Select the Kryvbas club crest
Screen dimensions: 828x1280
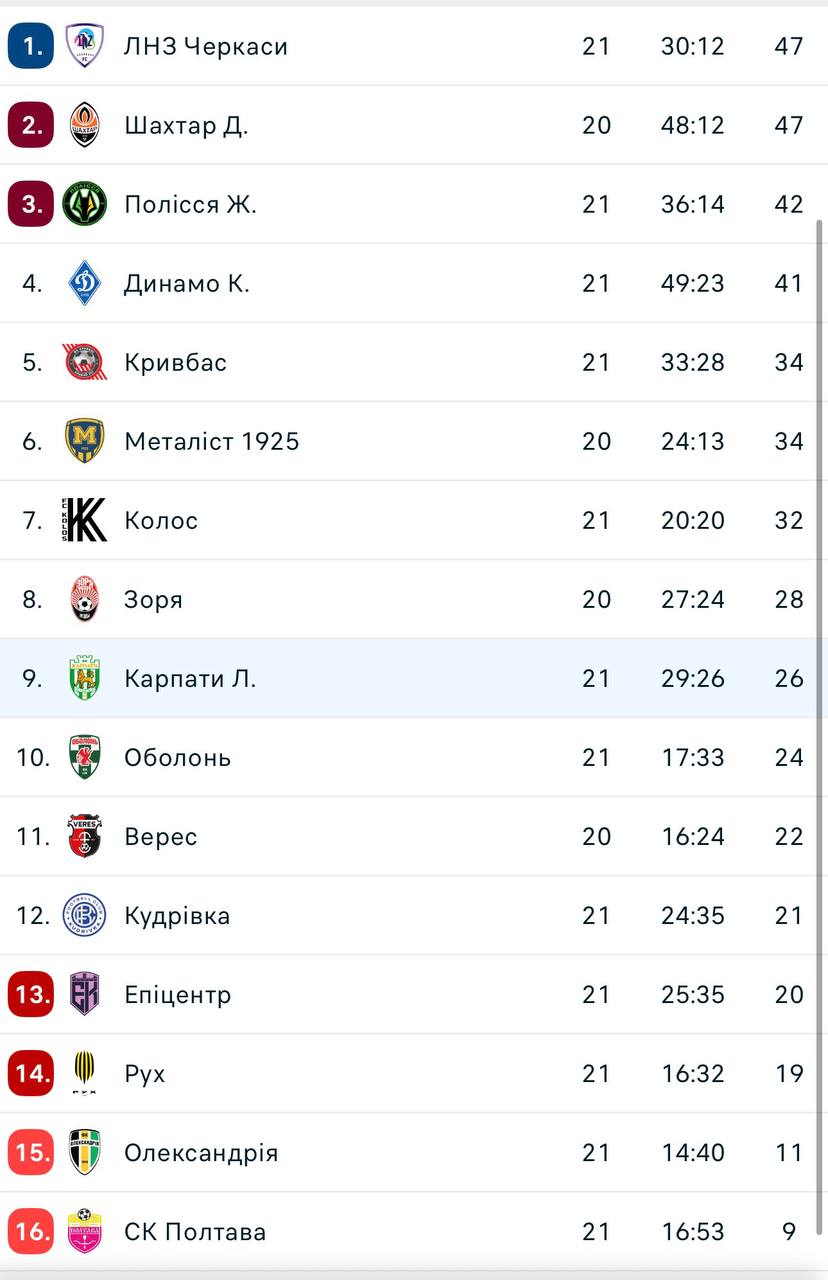point(84,362)
